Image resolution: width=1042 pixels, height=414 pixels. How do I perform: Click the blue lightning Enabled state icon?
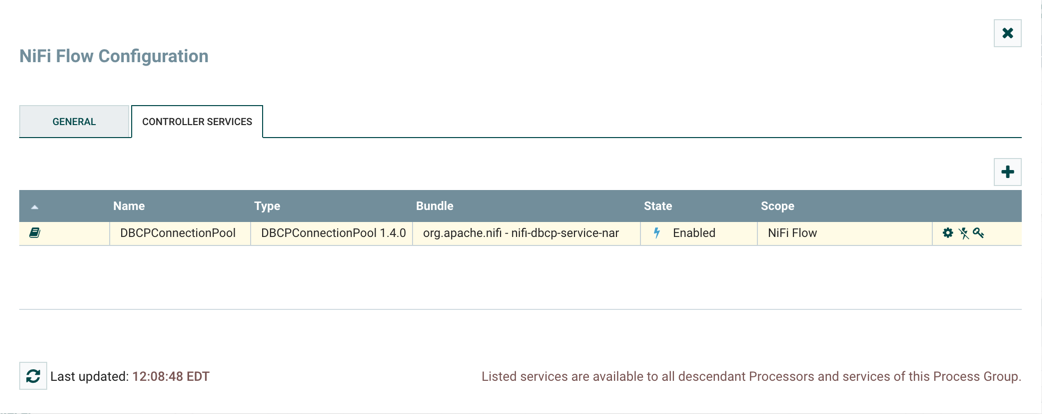tap(657, 233)
